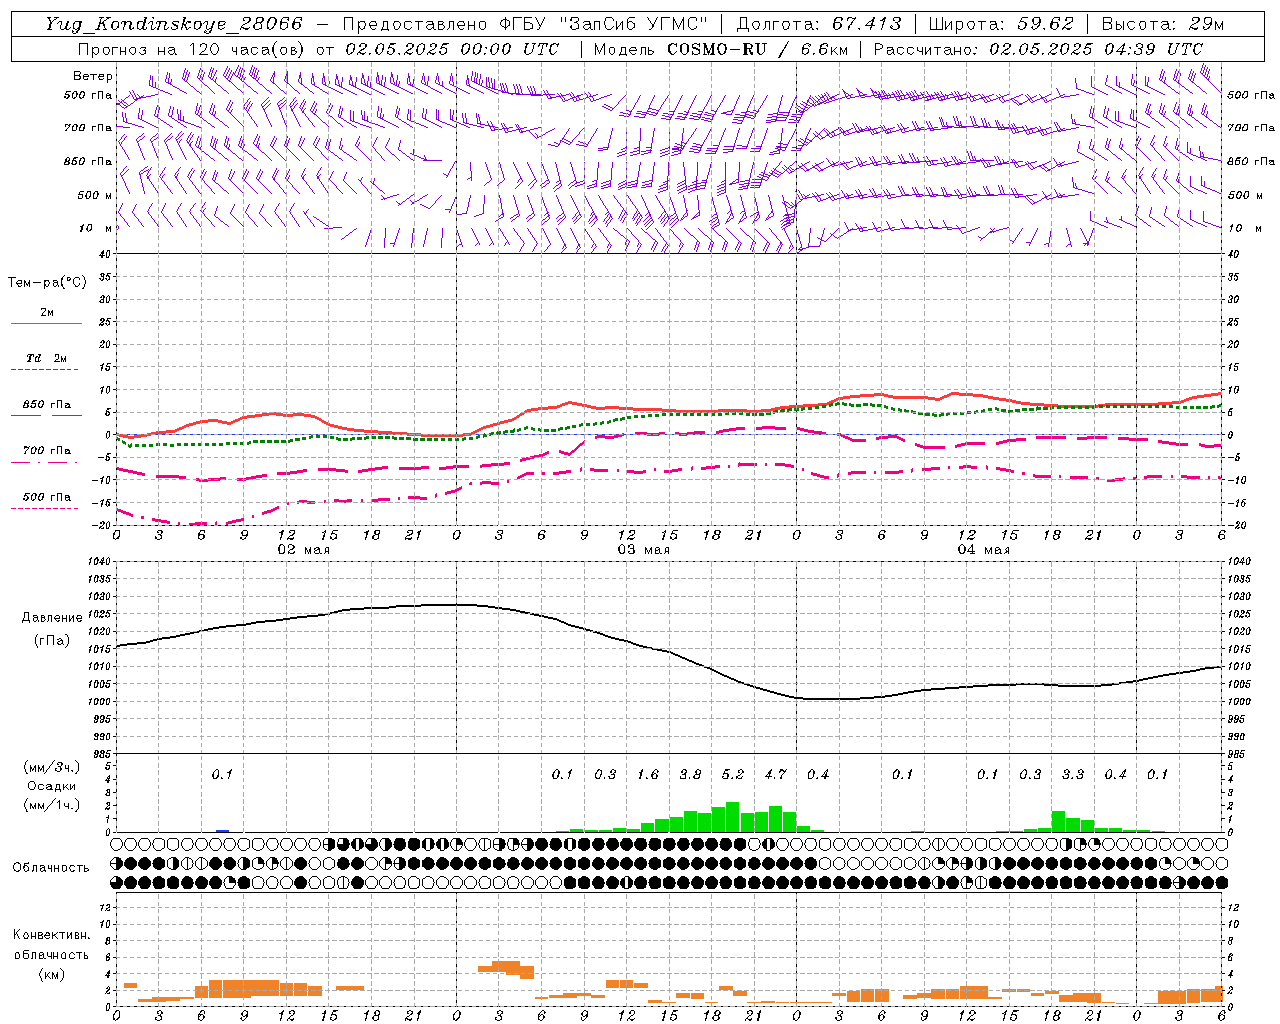Image resolution: width=1280 pixels, height=1024 pixels.
Task: Click the Облачность cloud cover label
Action: click(x=51, y=867)
